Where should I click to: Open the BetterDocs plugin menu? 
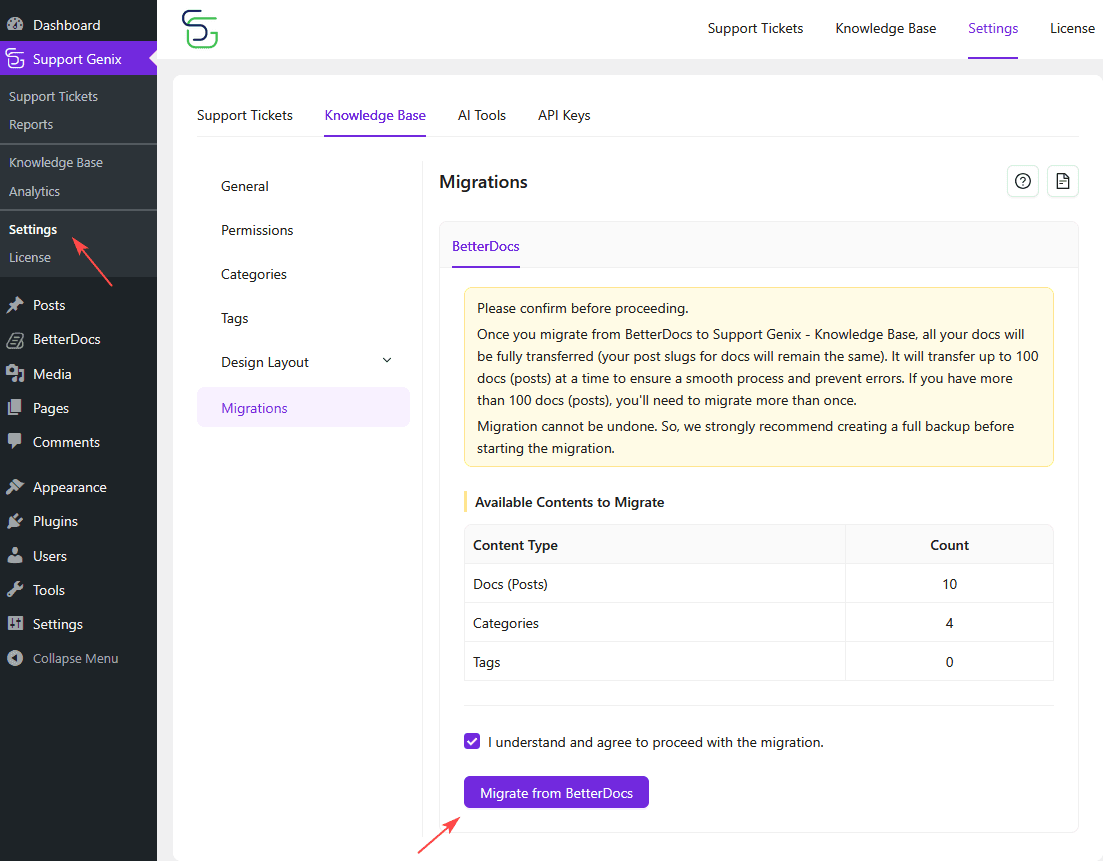coord(72,339)
